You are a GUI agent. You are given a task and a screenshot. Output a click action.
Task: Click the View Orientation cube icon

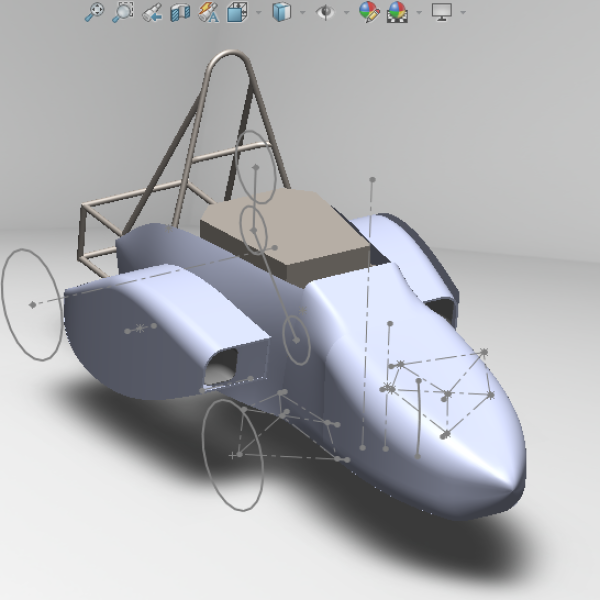237,13
